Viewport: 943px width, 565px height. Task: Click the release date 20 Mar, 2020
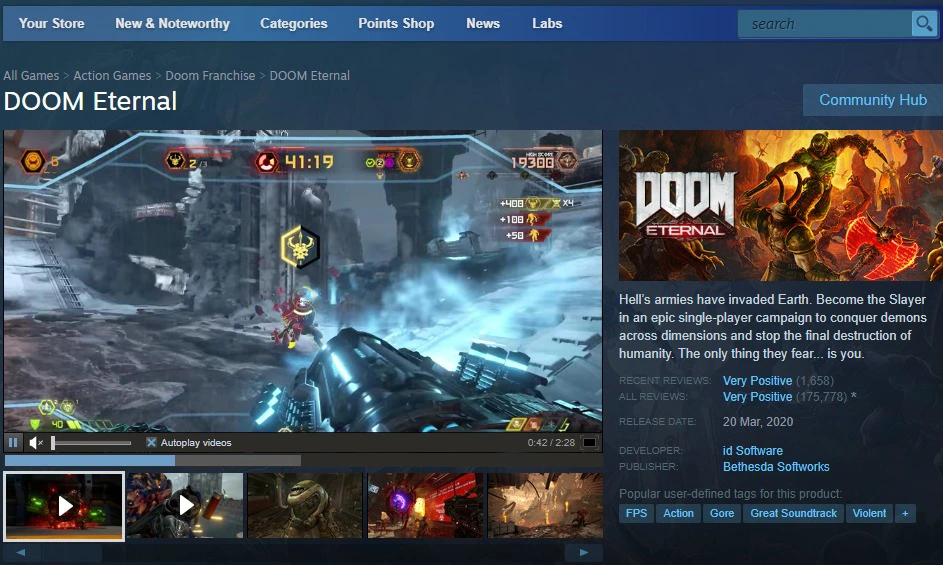click(x=758, y=422)
